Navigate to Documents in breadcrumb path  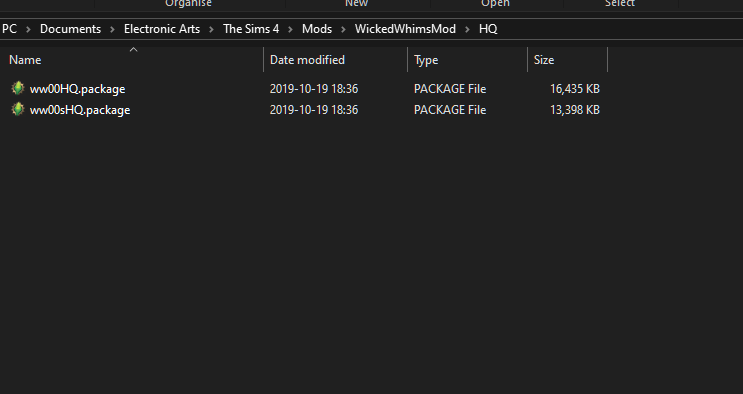click(70, 29)
